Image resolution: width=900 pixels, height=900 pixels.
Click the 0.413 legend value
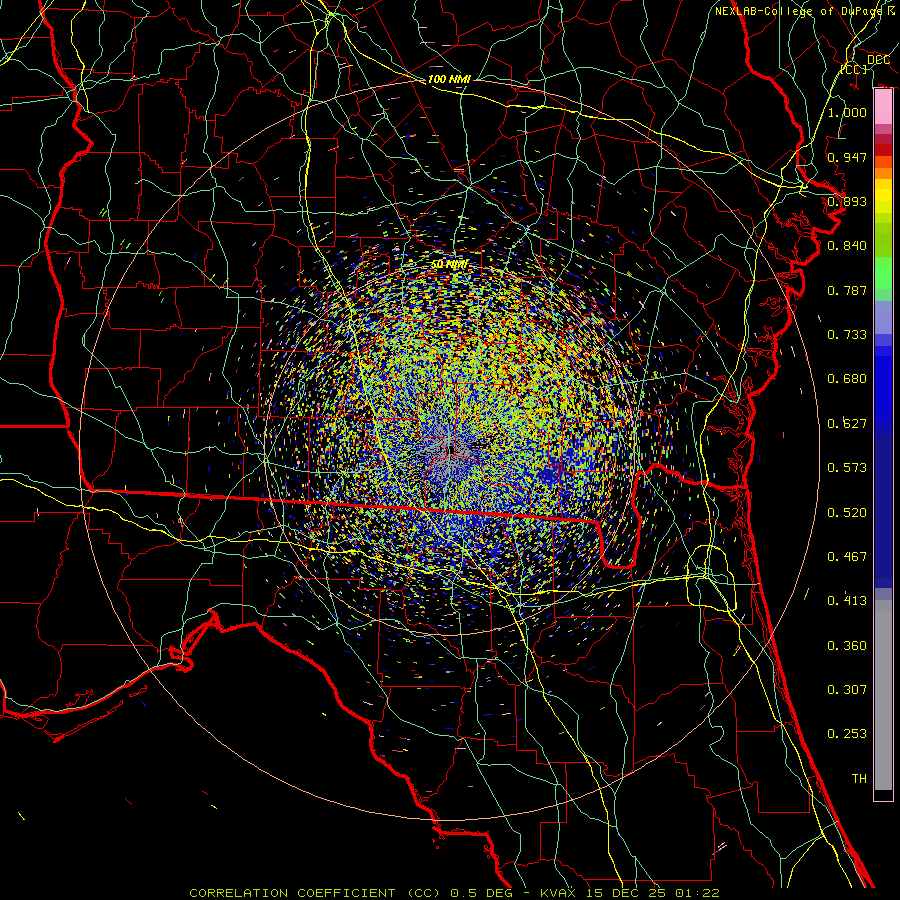(847, 601)
